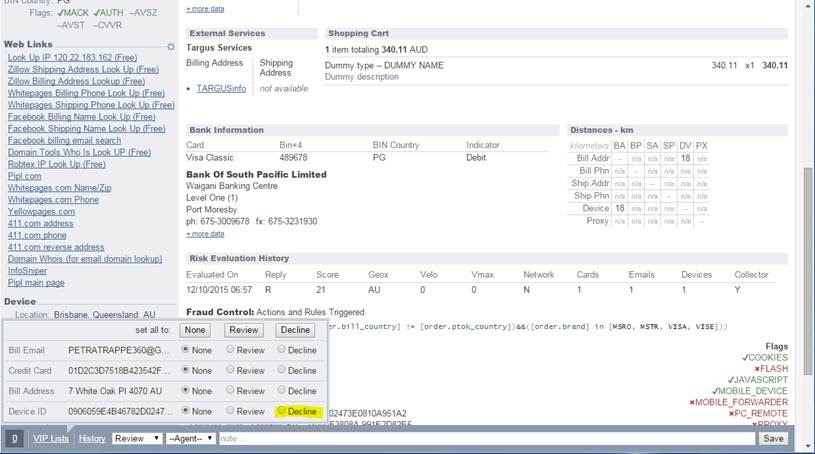Open Zillow Shipping Address Look Up link
The image size is (815, 454).
tap(83, 69)
